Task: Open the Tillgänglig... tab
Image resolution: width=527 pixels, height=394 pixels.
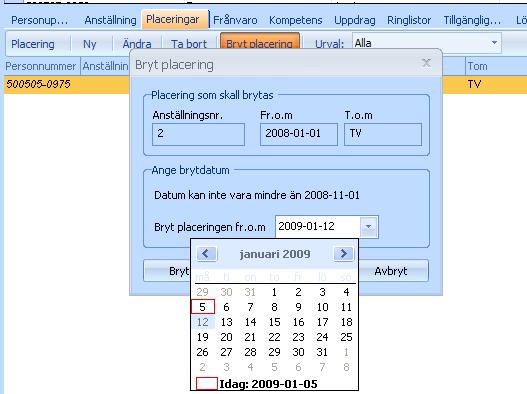Action: coord(472,20)
